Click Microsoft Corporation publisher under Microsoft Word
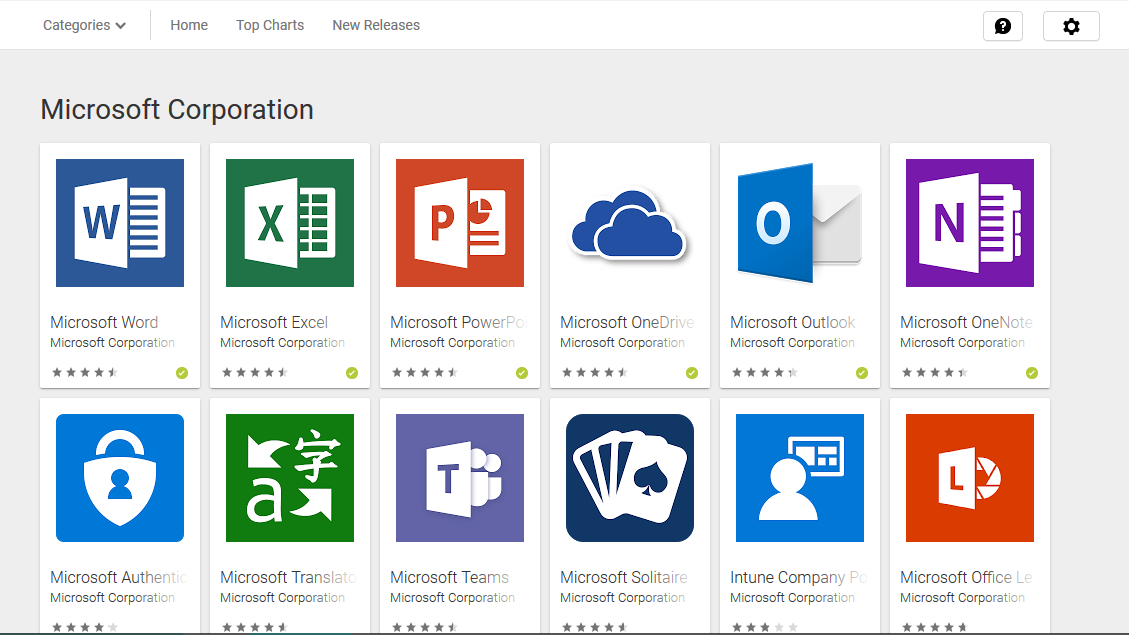Image resolution: width=1129 pixels, height=635 pixels. click(x=112, y=343)
